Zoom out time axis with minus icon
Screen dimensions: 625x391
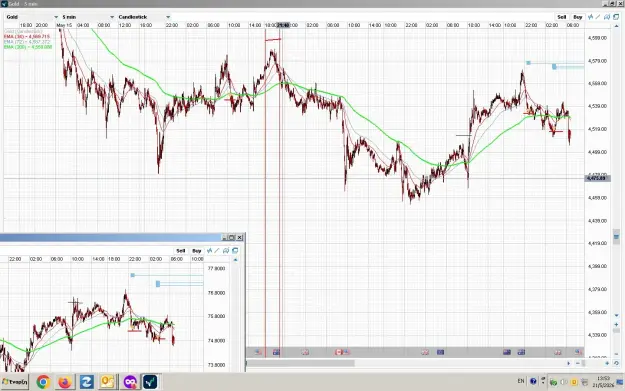point(578,363)
